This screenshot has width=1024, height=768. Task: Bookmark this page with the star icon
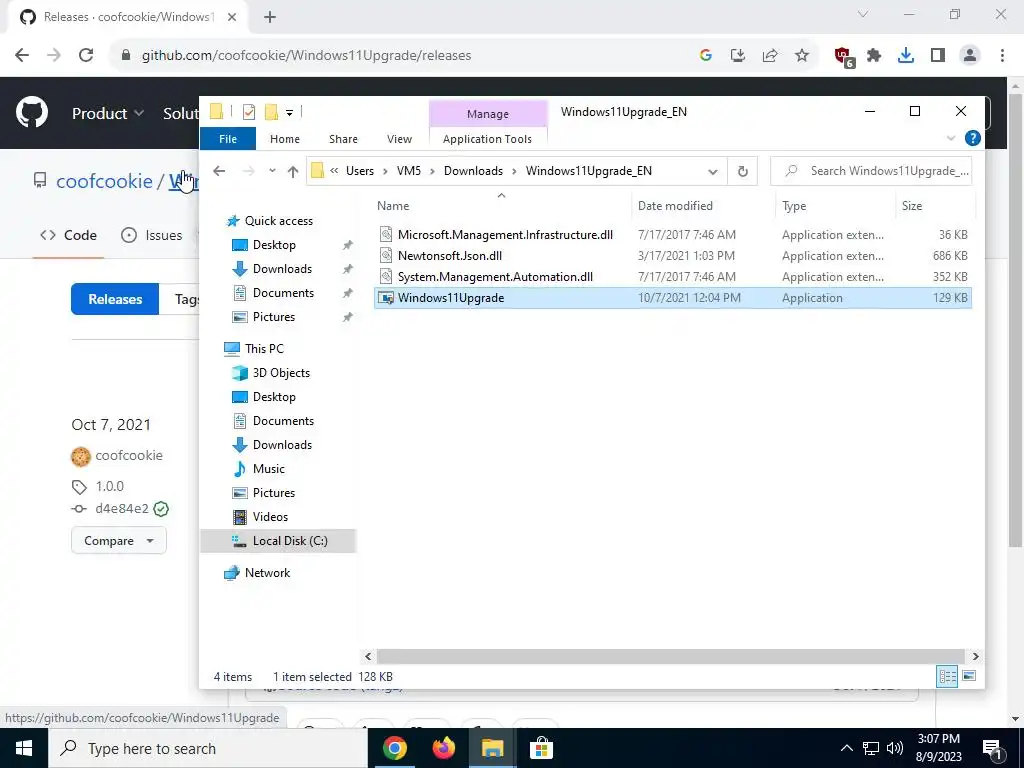point(802,56)
